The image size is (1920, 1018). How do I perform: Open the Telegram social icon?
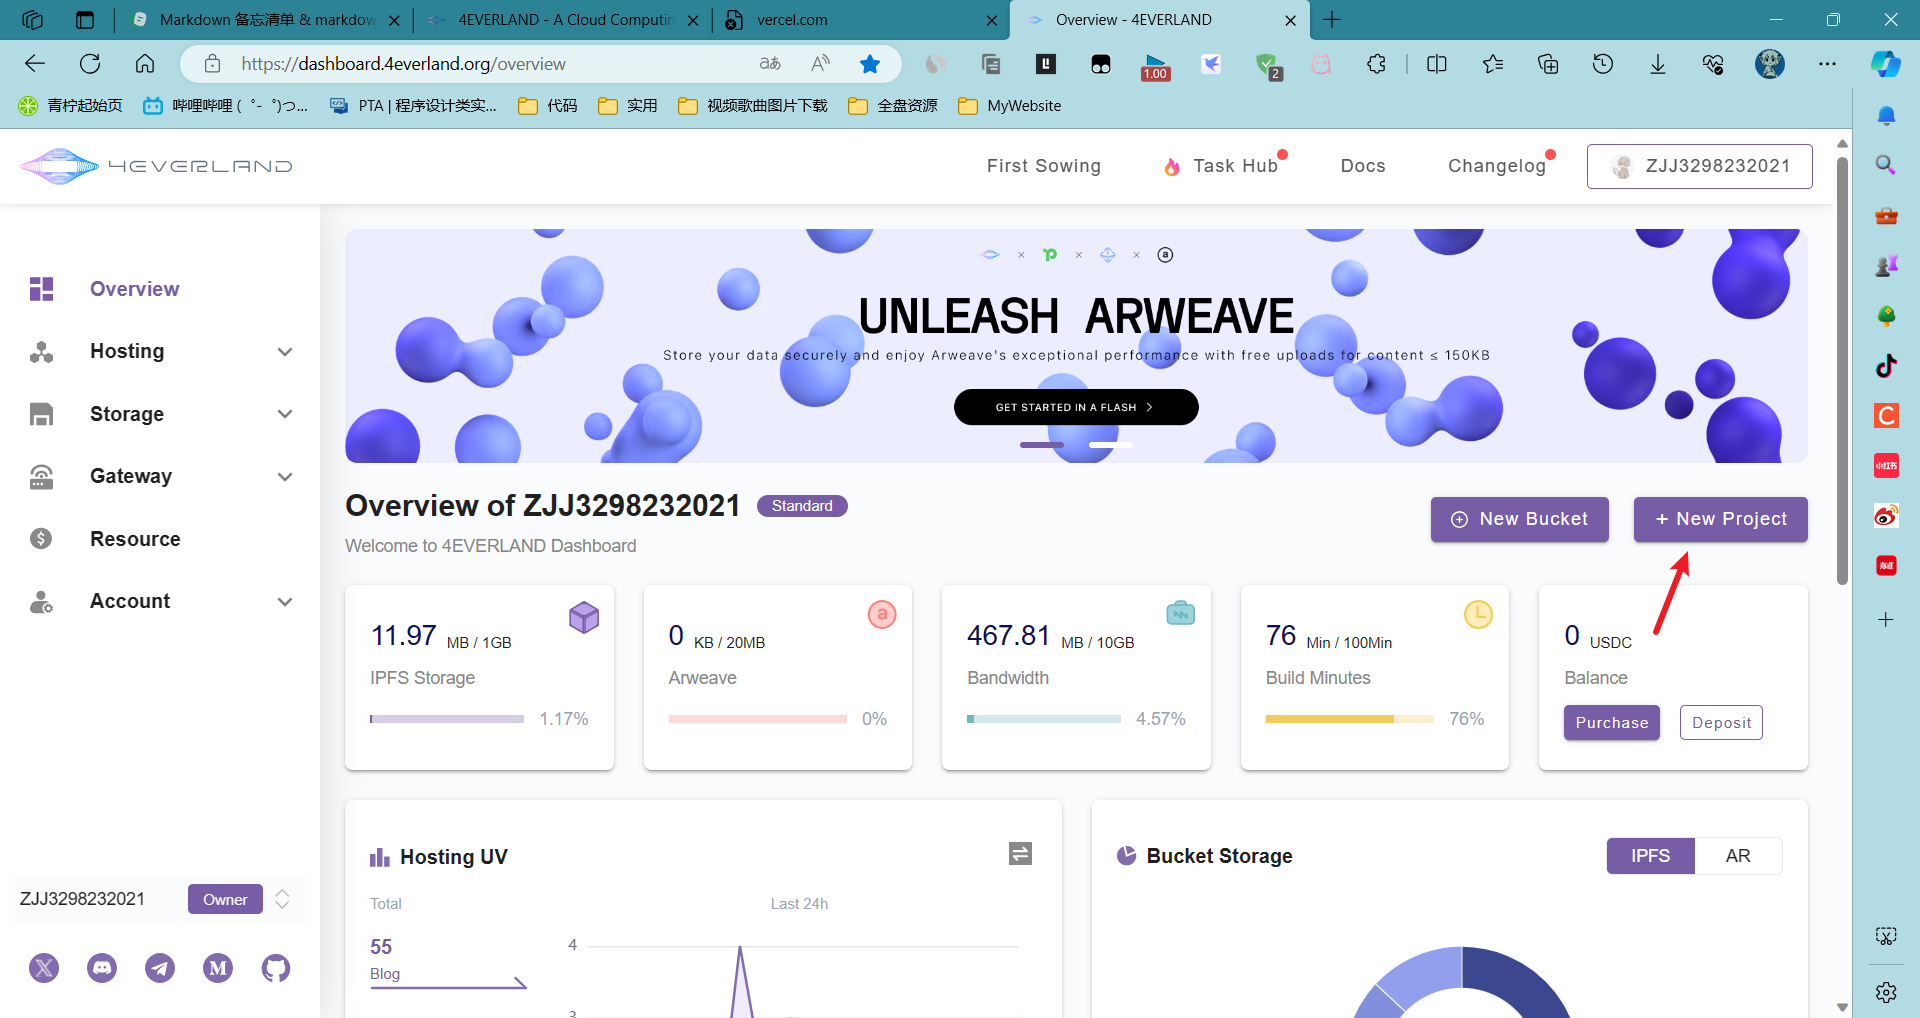click(160, 968)
